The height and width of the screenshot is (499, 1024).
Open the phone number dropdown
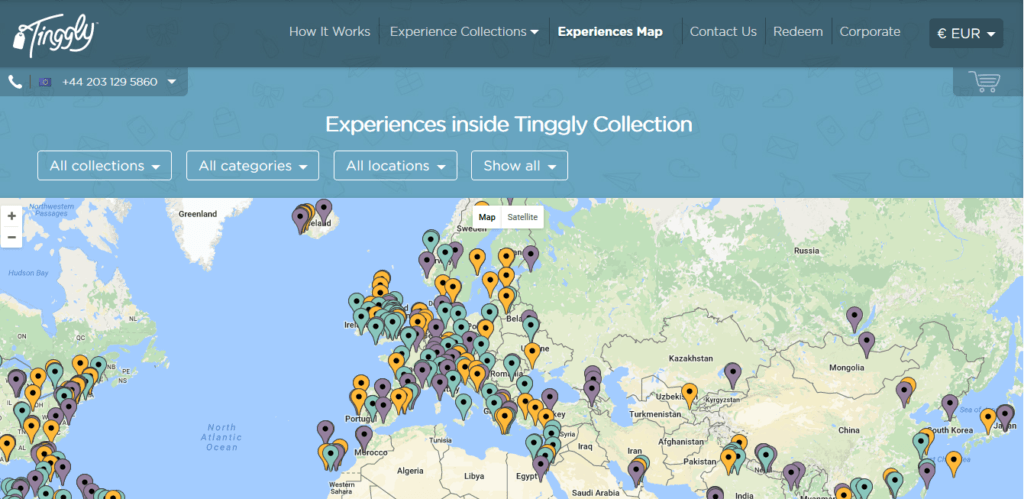[172, 82]
